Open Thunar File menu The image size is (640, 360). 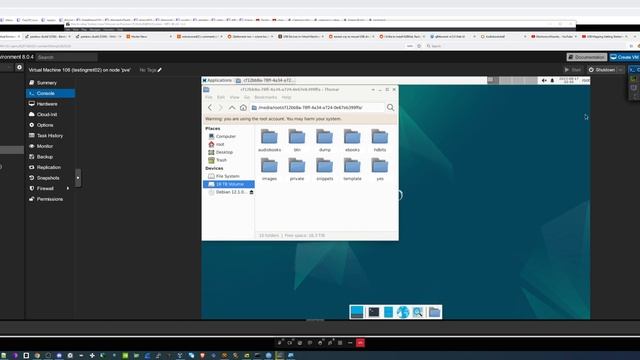(x=209, y=97)
